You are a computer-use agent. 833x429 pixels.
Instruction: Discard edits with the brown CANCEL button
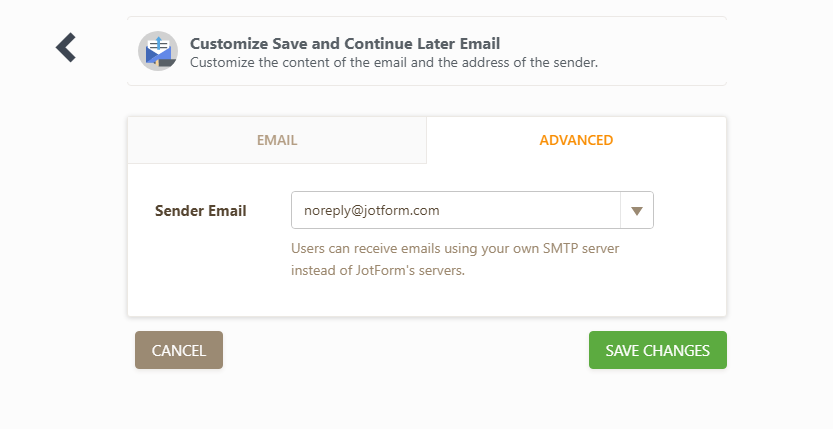pyautogui.click(x=179, y=350)
